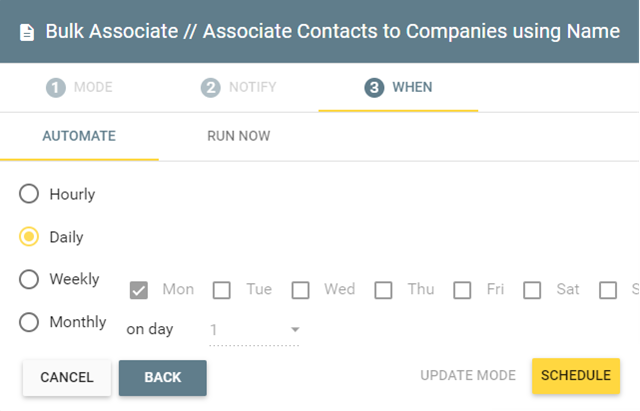This screenshot has width=640, height=411.
Task: Click the step 2 circle icon
Action: click(x=211, y=87)
